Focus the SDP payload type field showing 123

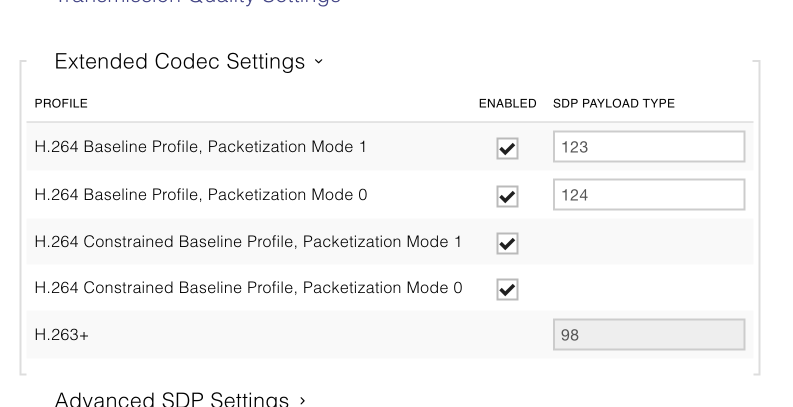click(648, 147)
